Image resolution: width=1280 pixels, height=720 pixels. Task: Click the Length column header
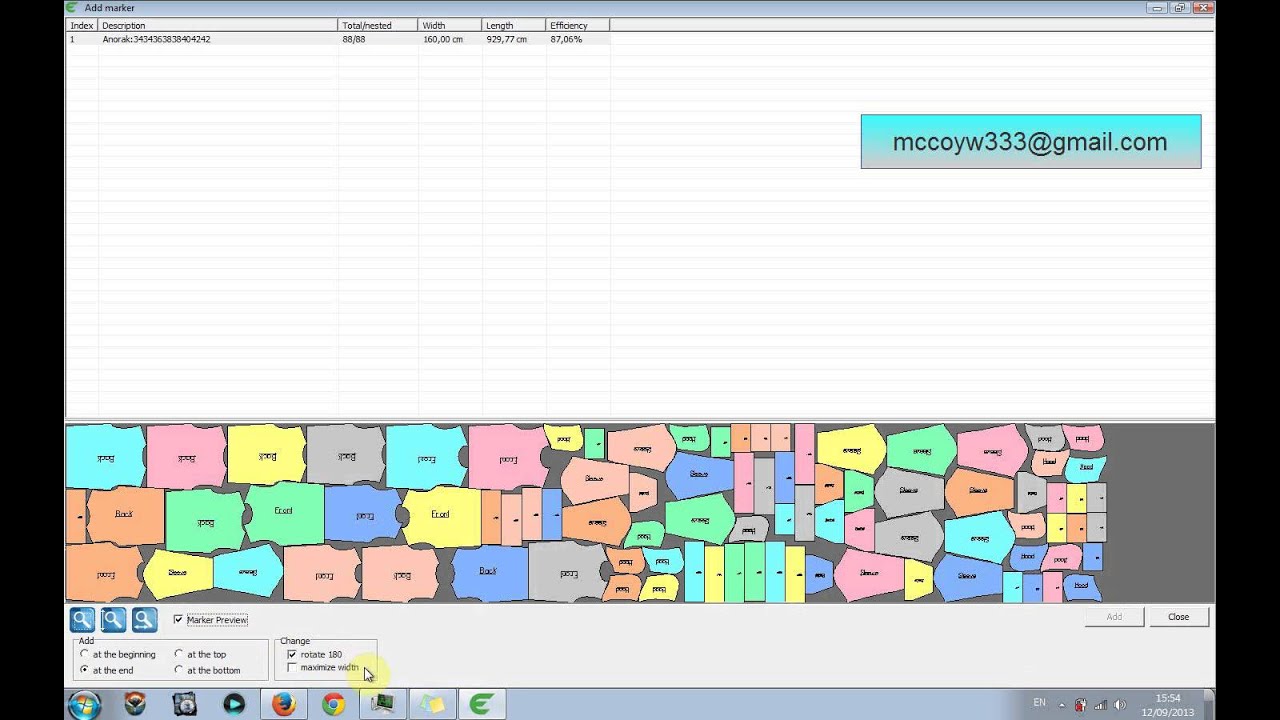point(514,25)
